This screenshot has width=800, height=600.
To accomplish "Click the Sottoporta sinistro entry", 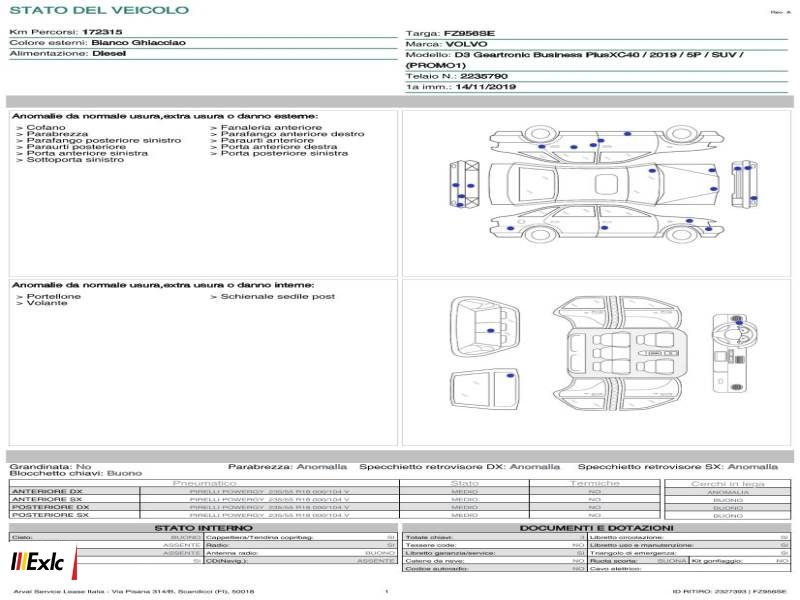I will point(75,160).
